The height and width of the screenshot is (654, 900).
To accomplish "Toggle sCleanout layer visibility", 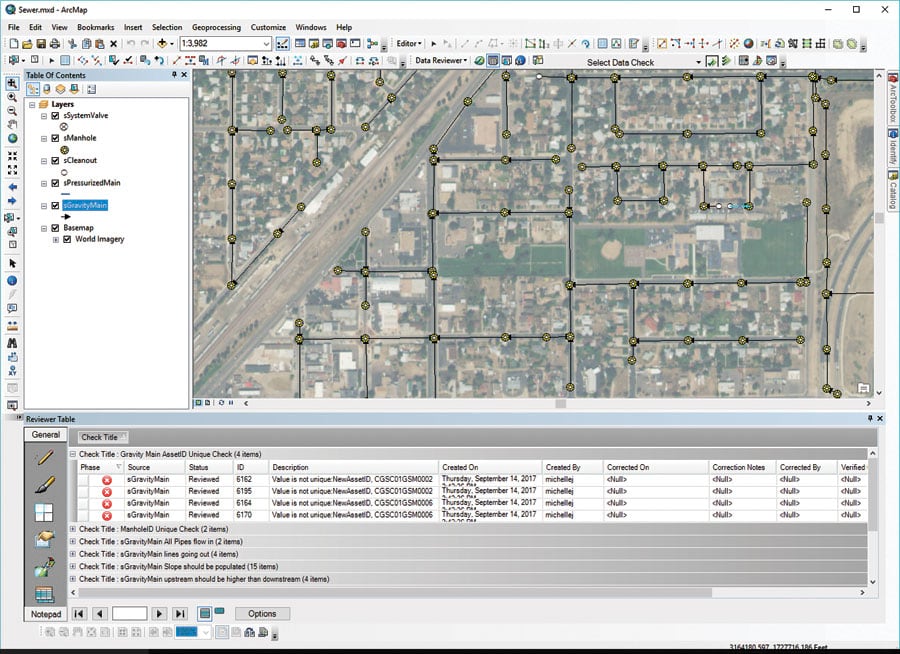I will point(56,160).
